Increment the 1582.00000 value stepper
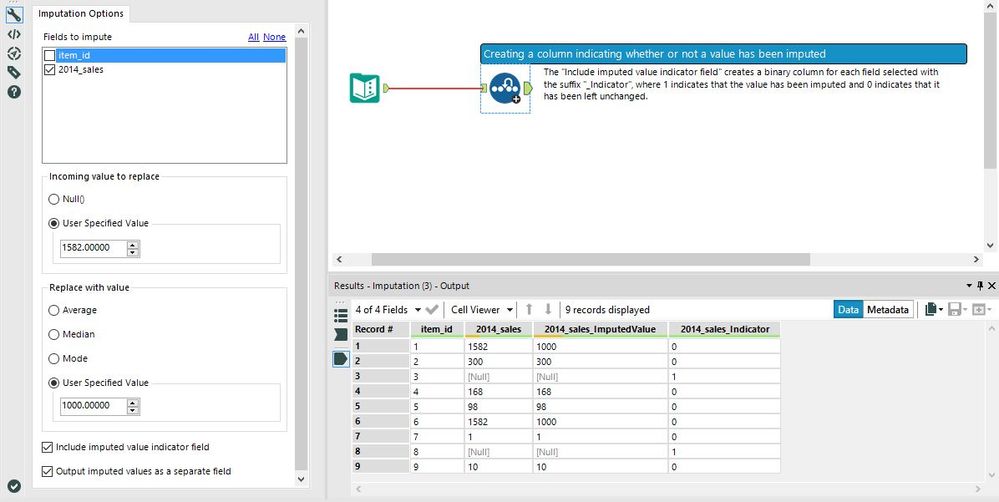Viewport: 999px width, 502px height. pos(133,245)
